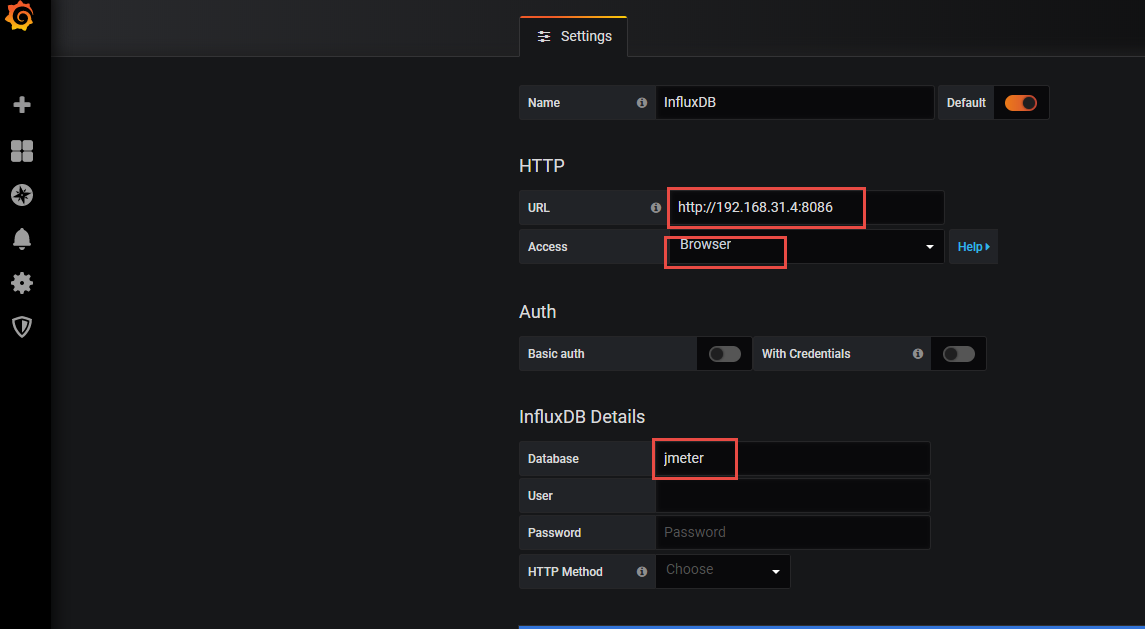Viewport: 1145px width, 629px height.
Task: Enable the Basic auth toggle
Action: pos(724,354)
